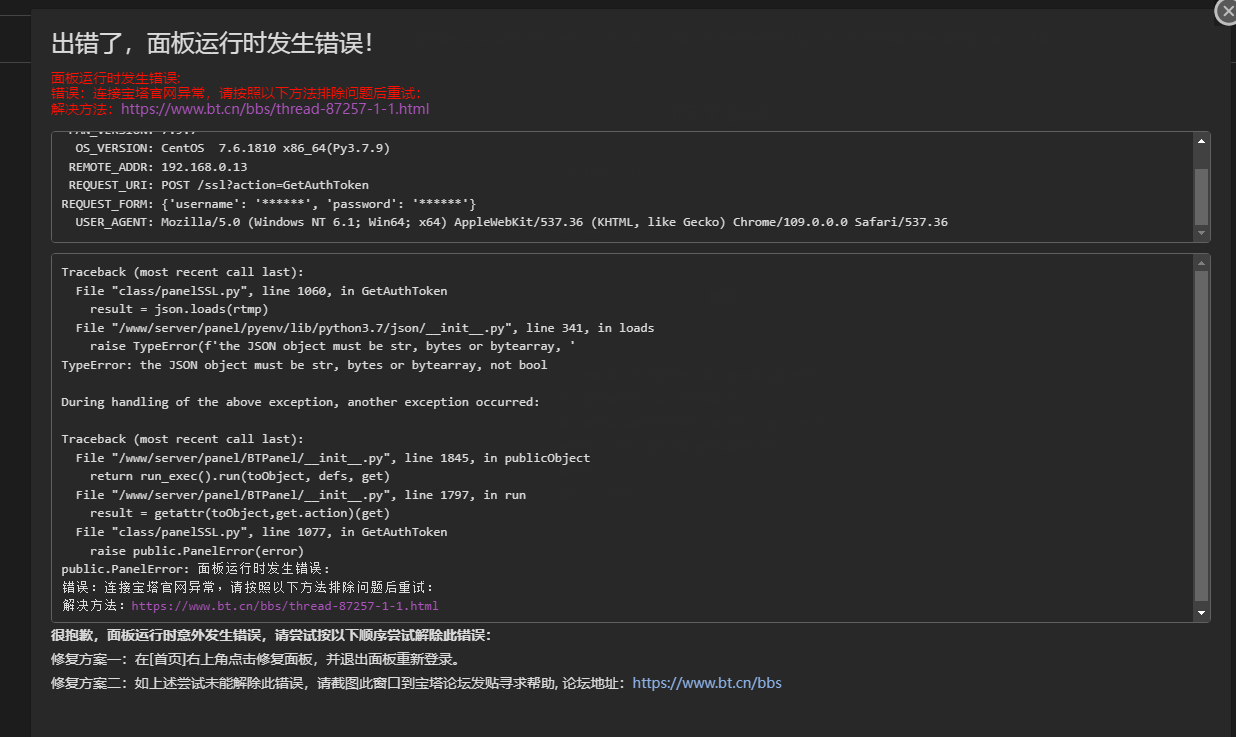Click the panelSSL.py line 1060 traceback entry
Image resolution: width=1236 pixels, height=737 pixels.
261,291
